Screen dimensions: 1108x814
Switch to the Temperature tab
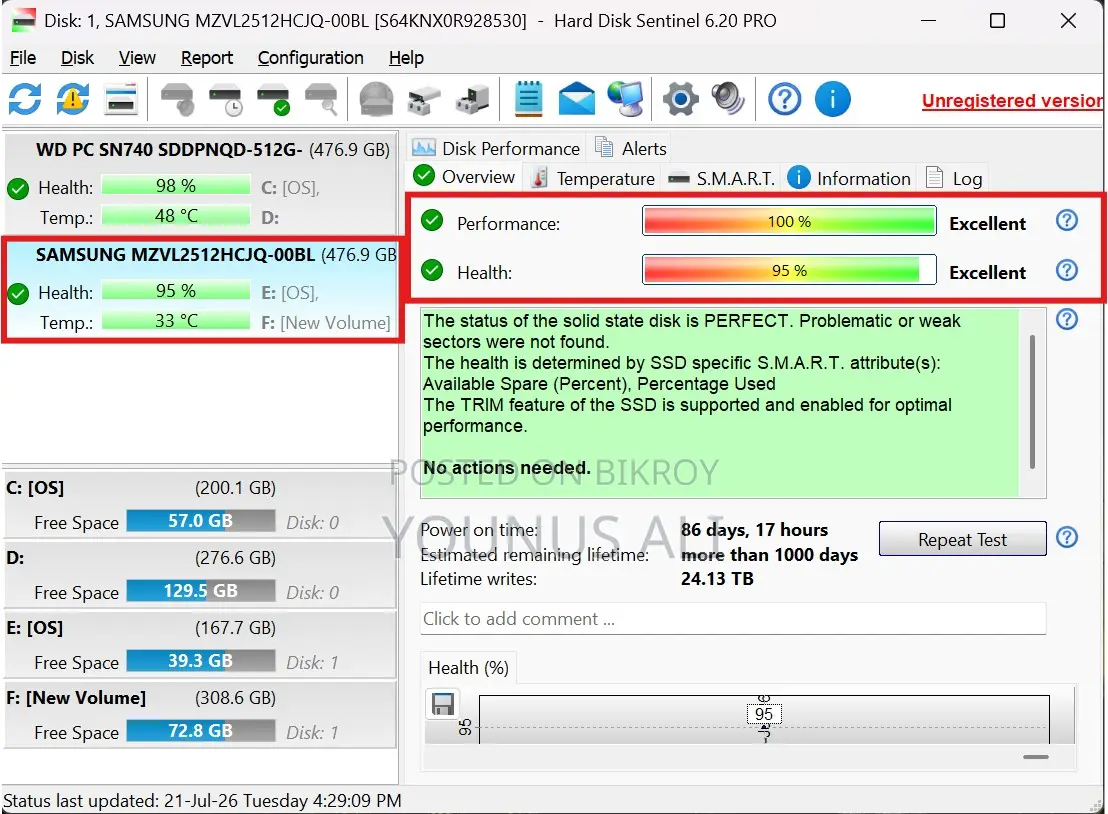click(594, 178)
